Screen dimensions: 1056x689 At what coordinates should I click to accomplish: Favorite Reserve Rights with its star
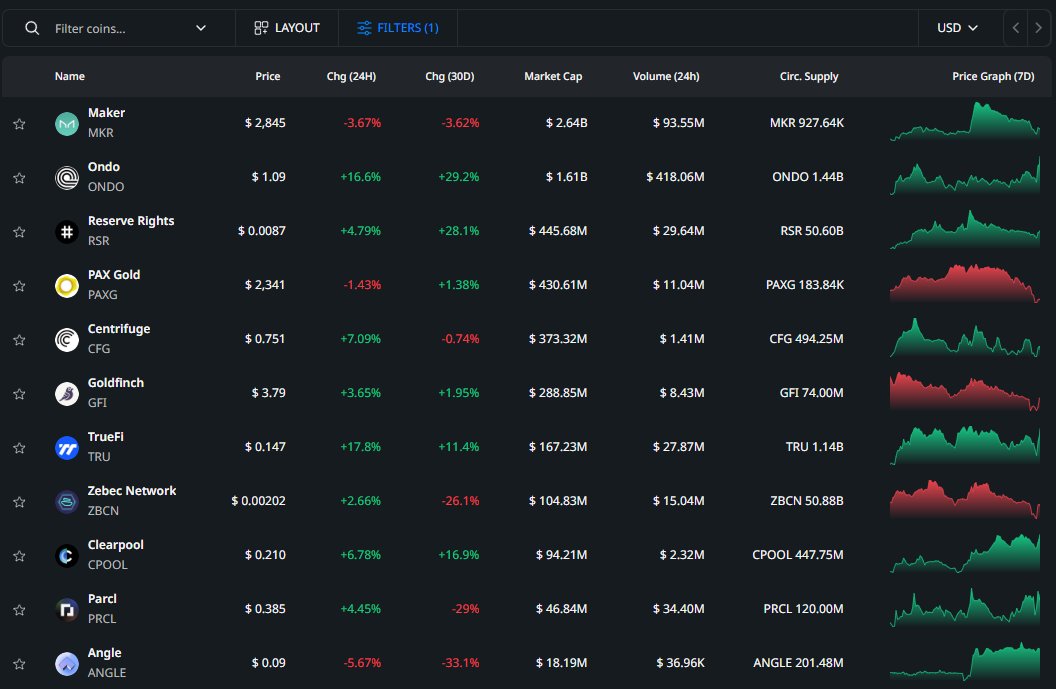click(20, 232)
